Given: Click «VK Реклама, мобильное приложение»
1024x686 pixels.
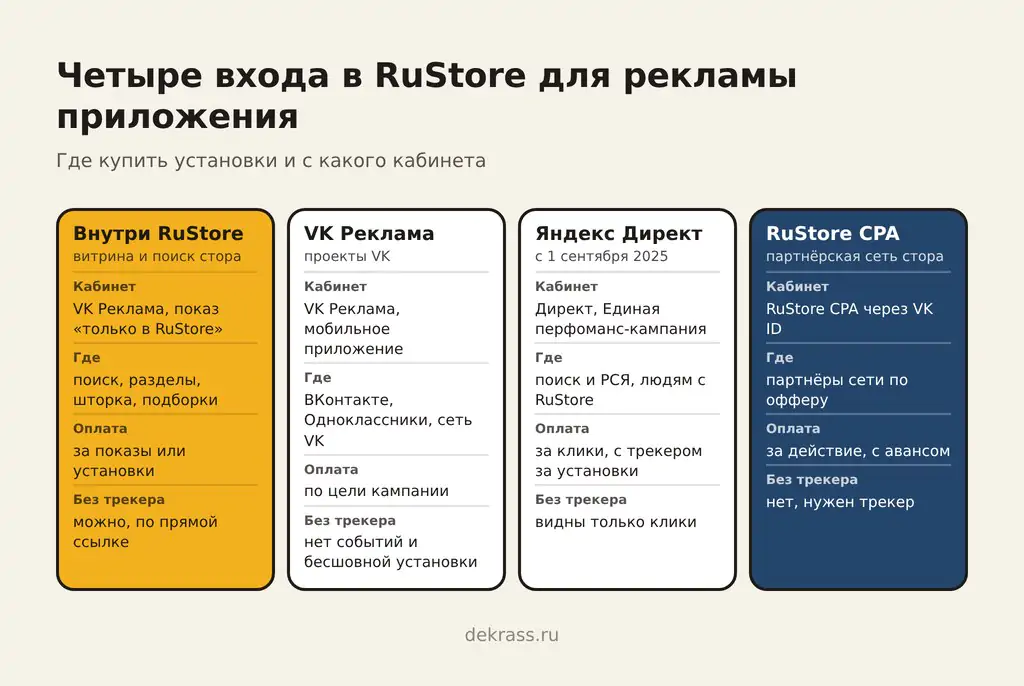Looking at the screenshot, I should click(353, 329).
